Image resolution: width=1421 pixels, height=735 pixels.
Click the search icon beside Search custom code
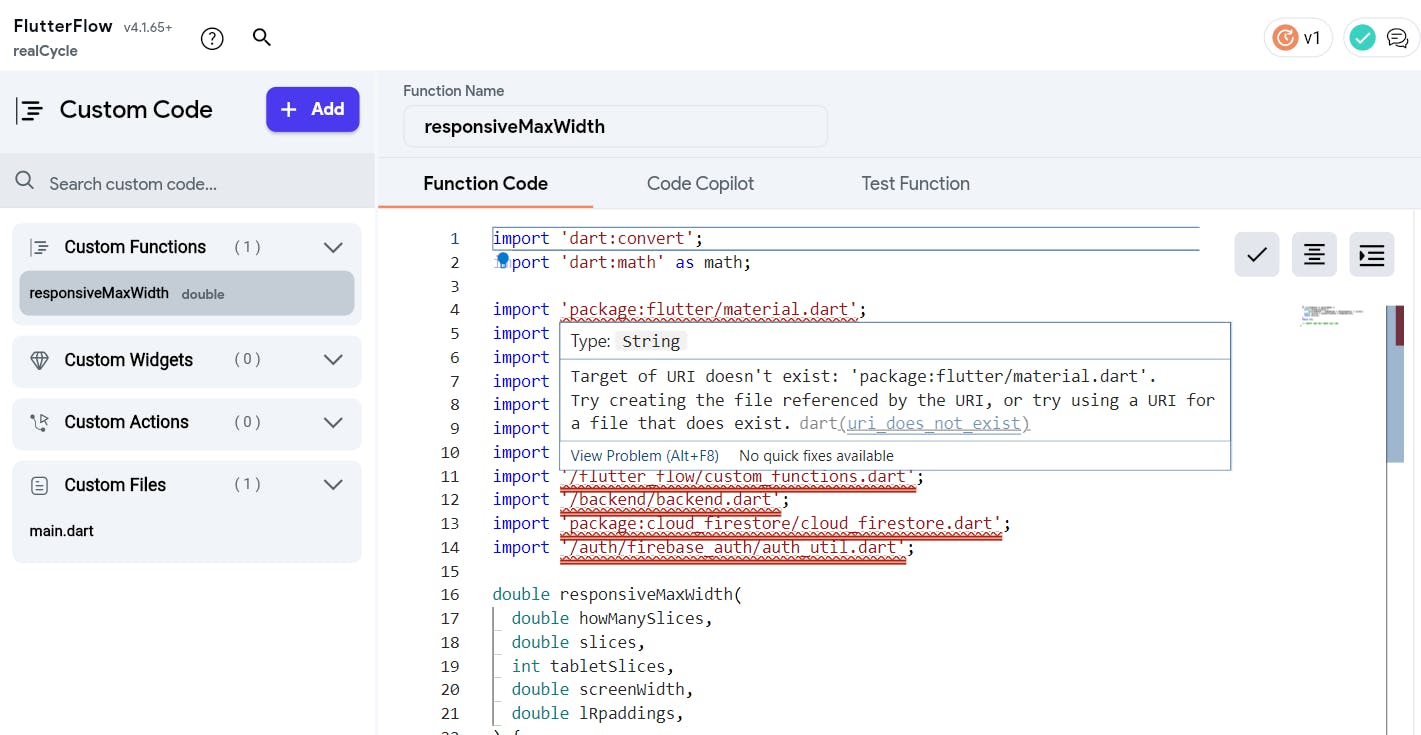click(25, 181)
